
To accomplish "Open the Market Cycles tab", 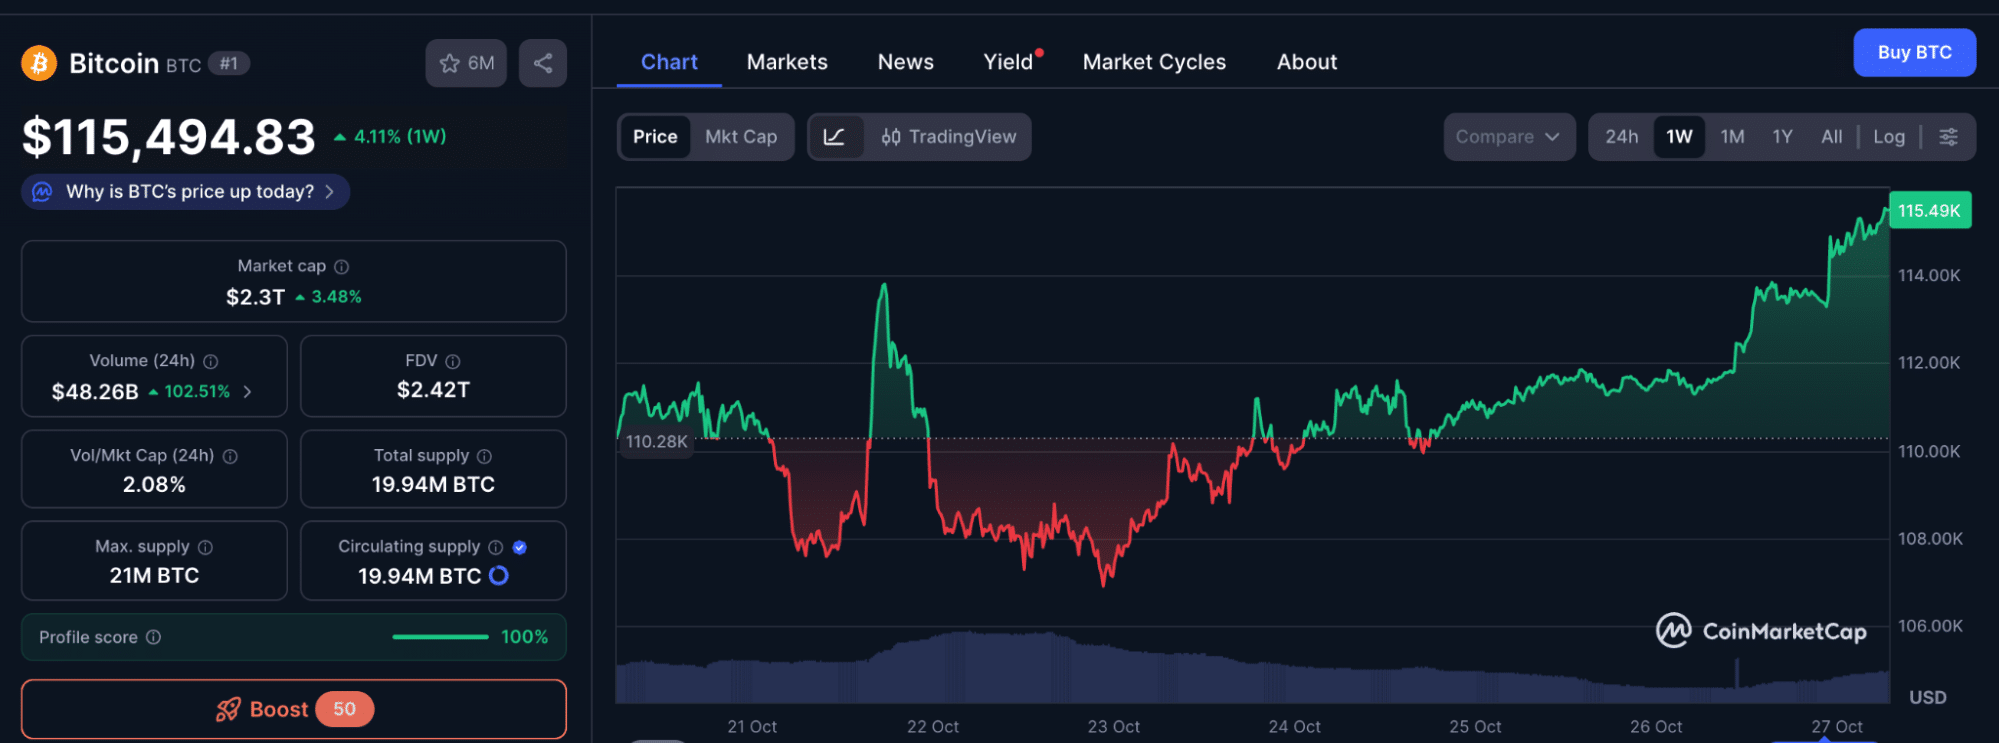I will (x=1154, y=62).
